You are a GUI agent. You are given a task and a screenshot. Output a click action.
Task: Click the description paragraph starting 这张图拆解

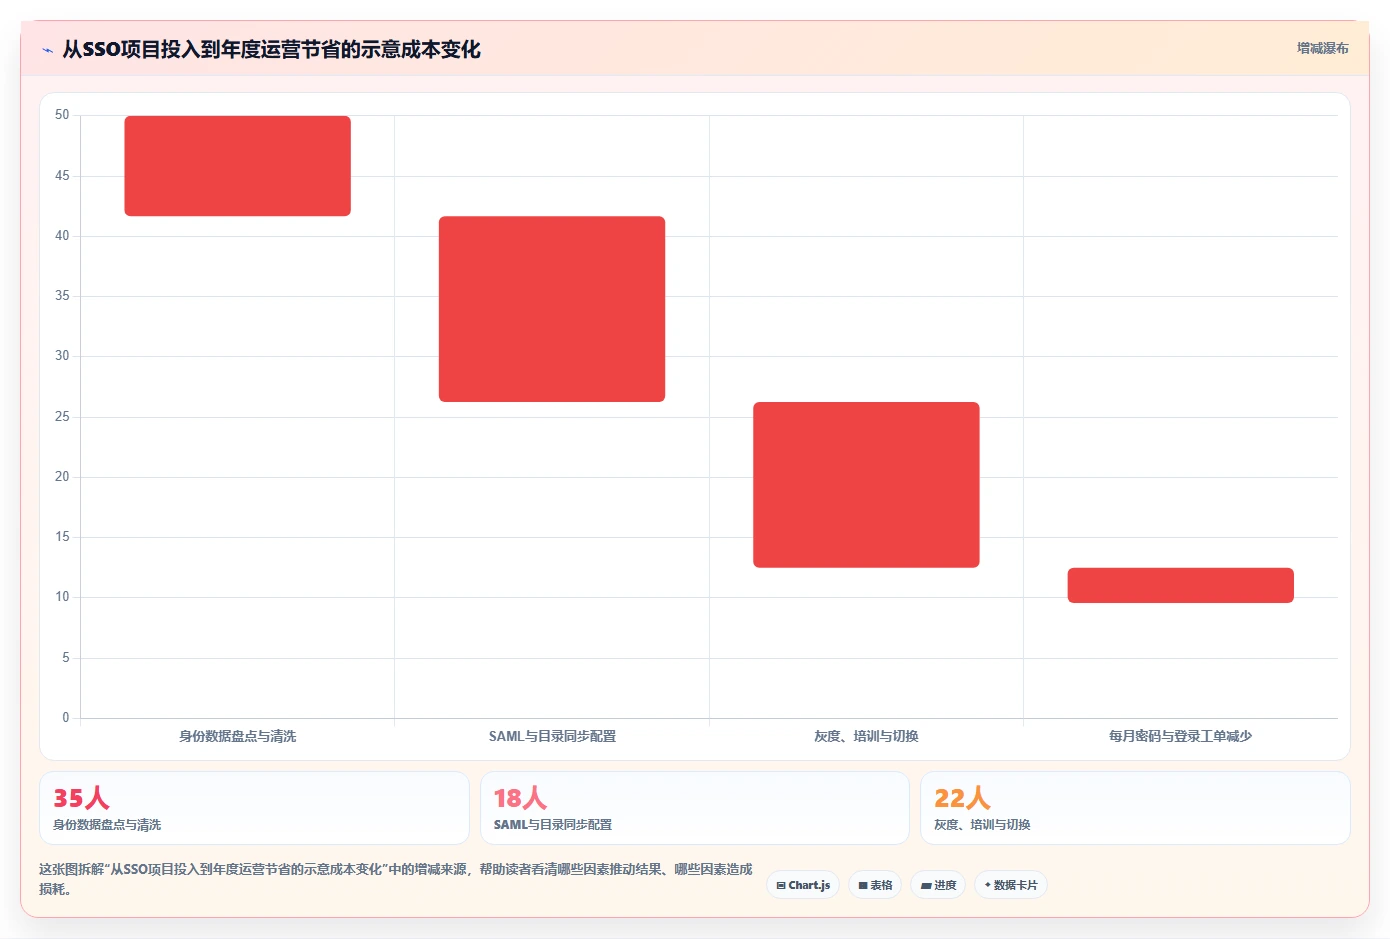(x=396, y=879)
